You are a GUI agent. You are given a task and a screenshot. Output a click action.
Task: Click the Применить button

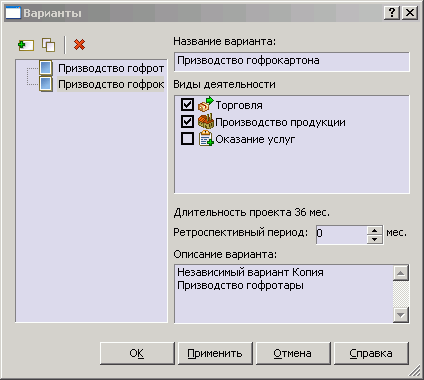point(215,353)
